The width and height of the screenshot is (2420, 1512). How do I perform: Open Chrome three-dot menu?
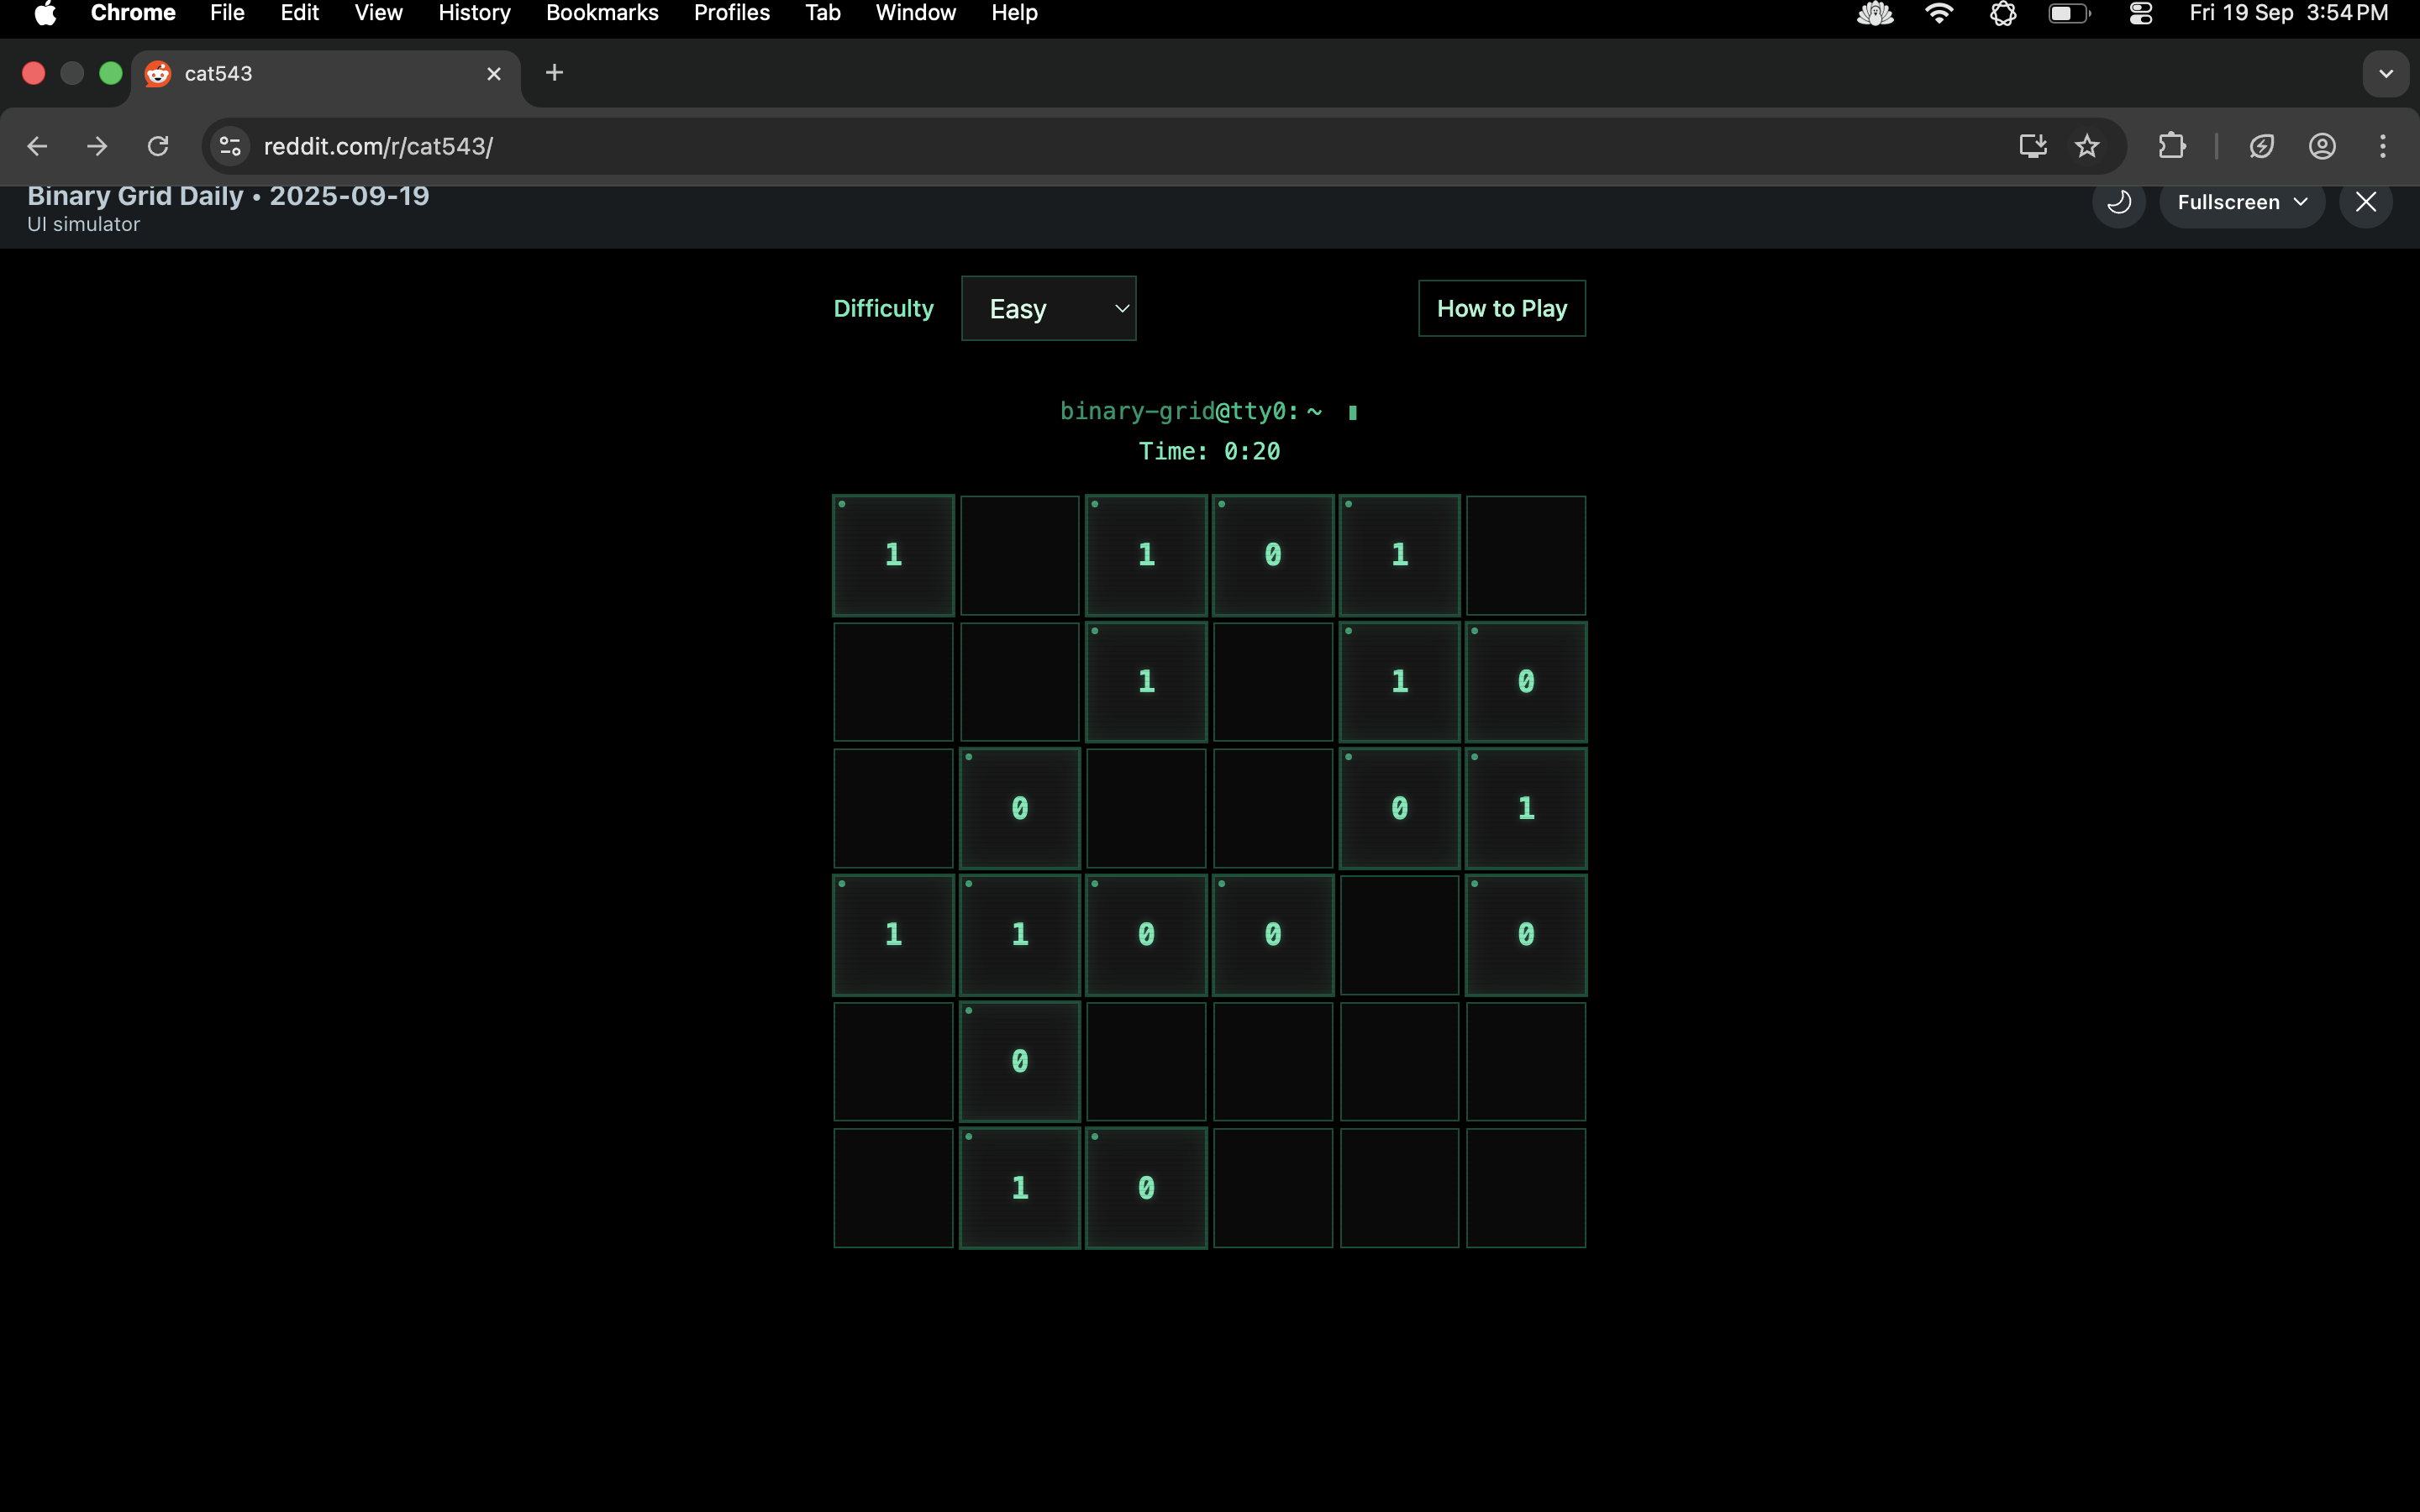[x=2383, y=146]
